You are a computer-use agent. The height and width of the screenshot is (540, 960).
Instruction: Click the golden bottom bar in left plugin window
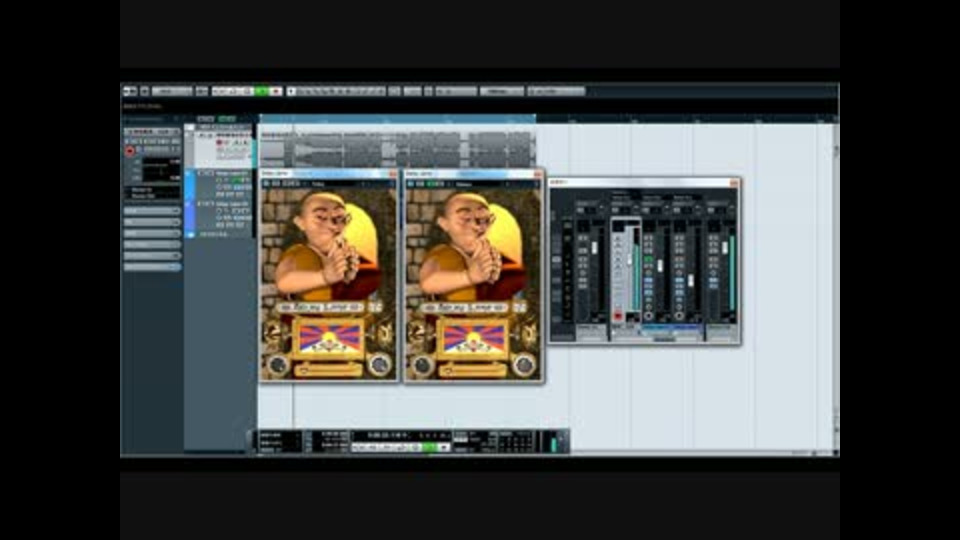329,370
